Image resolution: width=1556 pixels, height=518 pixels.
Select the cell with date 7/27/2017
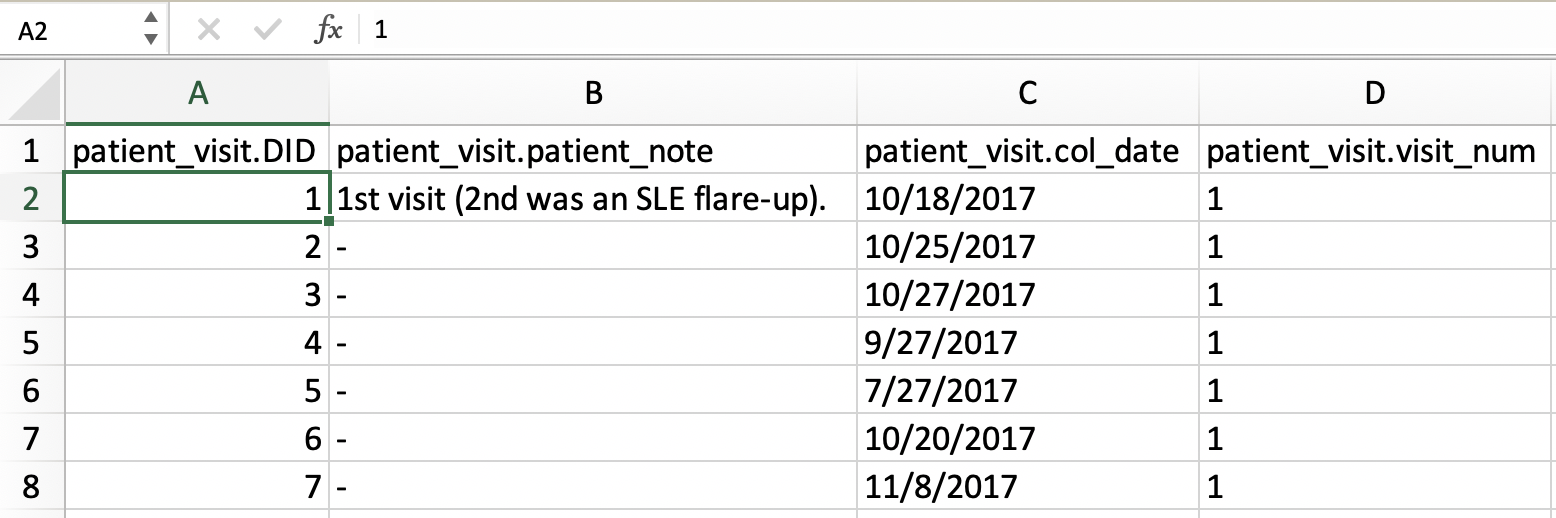pos(1028,390)
